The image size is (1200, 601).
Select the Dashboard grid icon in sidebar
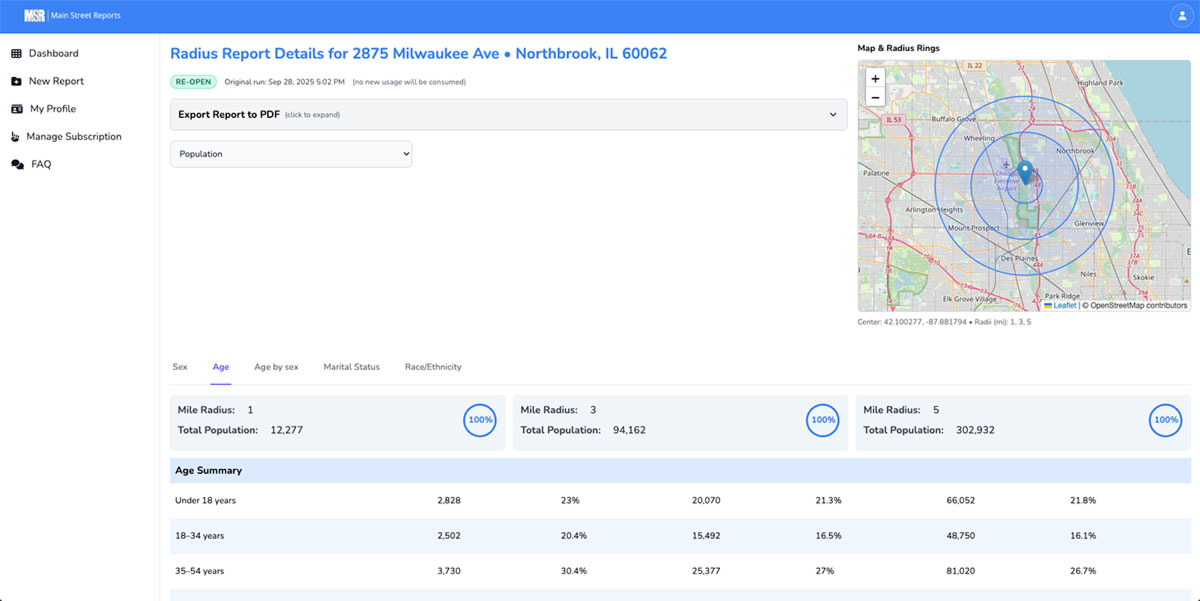pos(15,53)
